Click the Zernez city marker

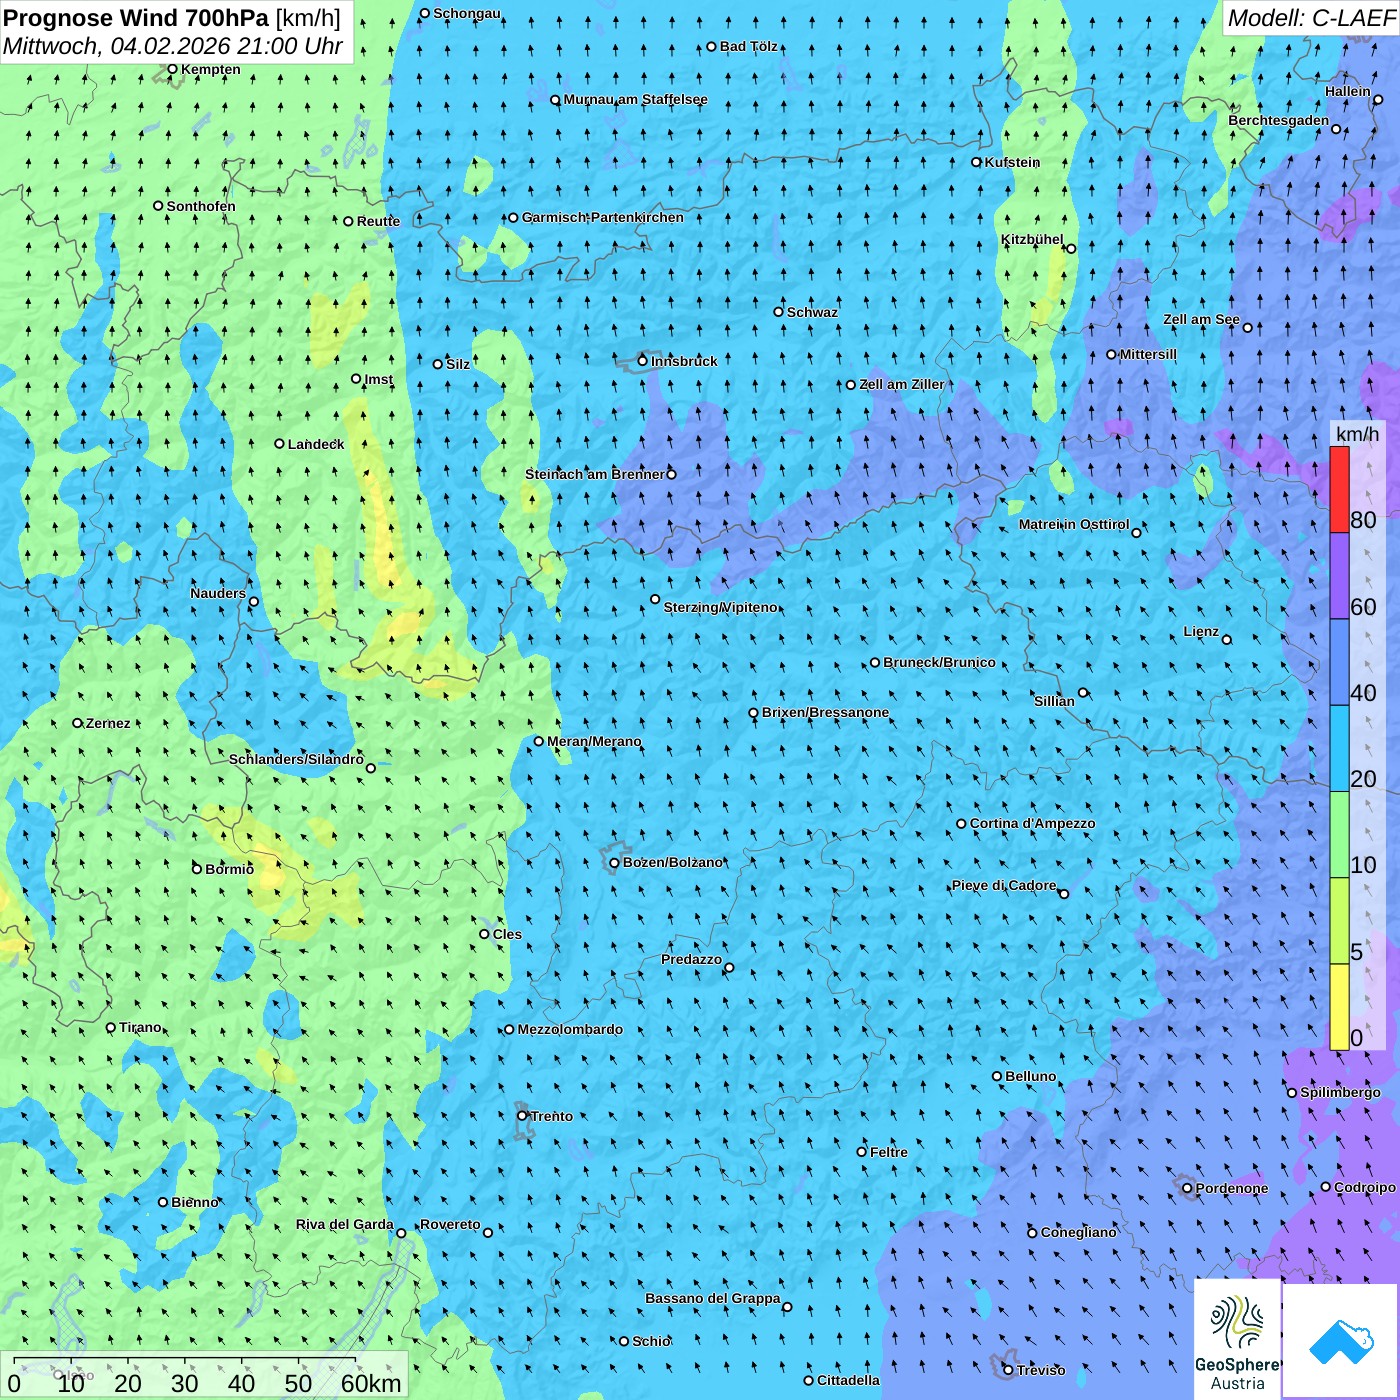coord(77,723)
